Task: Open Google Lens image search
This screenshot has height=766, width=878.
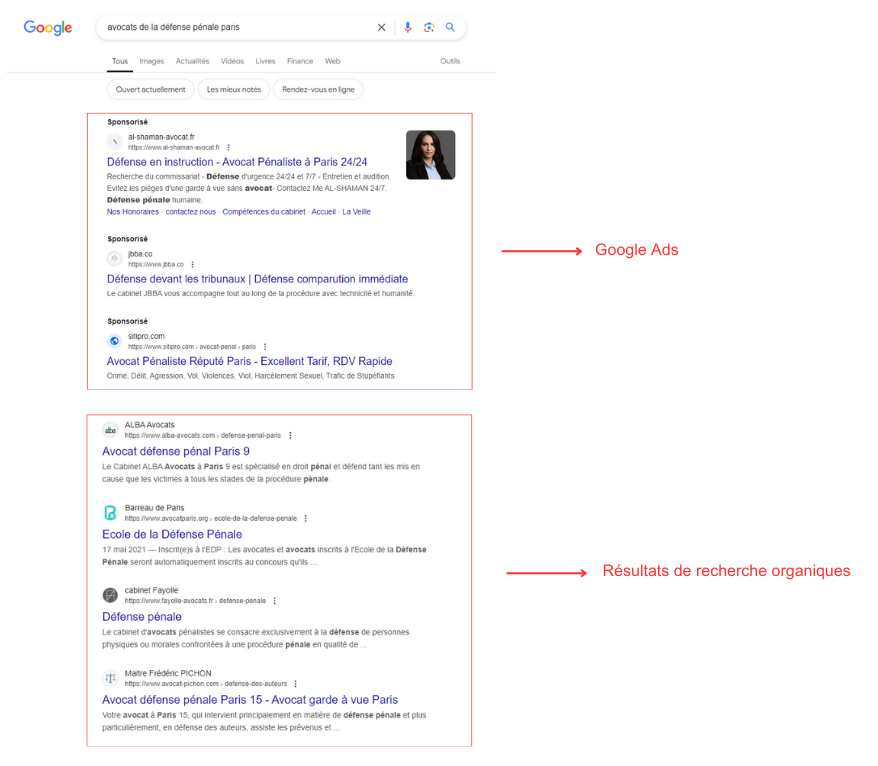Action: [x=429, y=27]
